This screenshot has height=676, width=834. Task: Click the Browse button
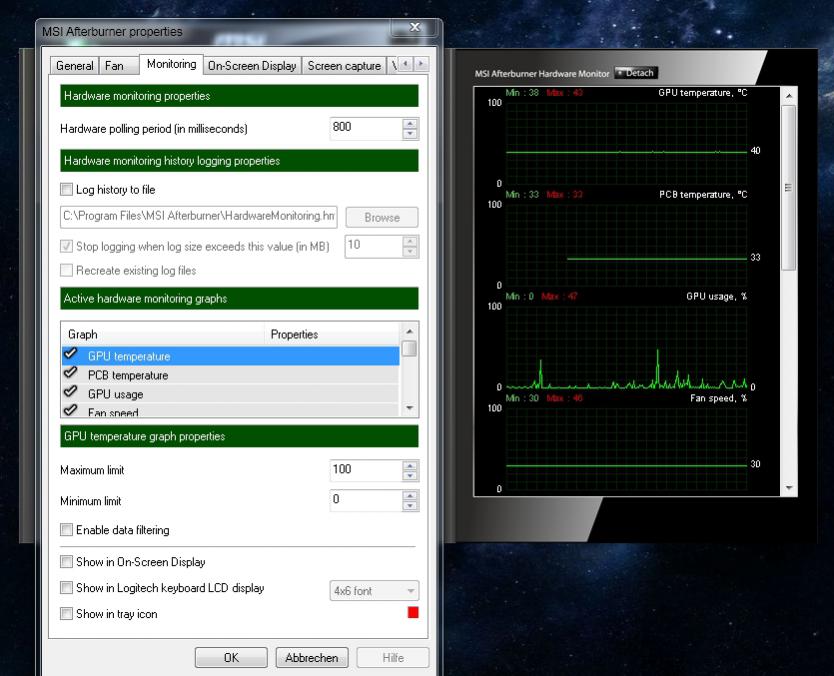382,217
